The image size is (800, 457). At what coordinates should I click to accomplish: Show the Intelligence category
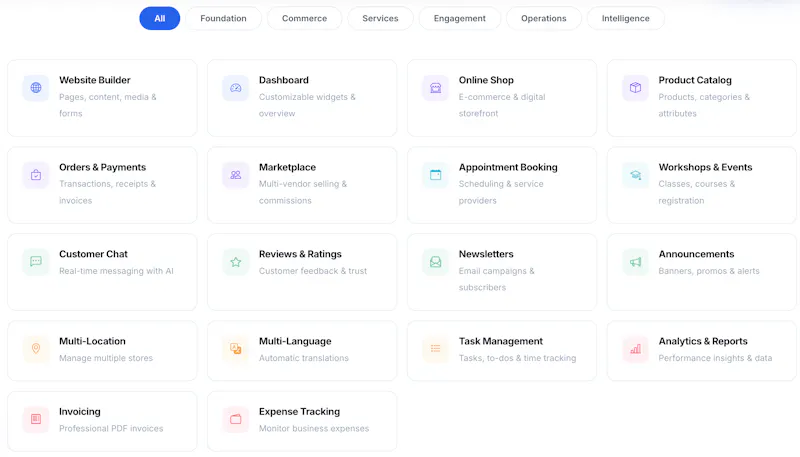tap(626, 18)
